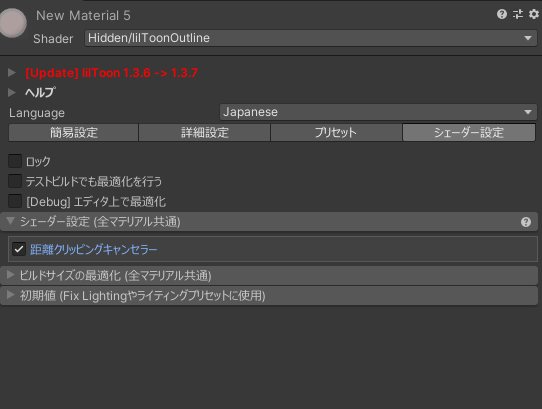Enable [Debug] エディタ上で最適化 checkbox
The width and height of the screenshot is (542, 409).
pyautogui.click(x=15, y=201)
